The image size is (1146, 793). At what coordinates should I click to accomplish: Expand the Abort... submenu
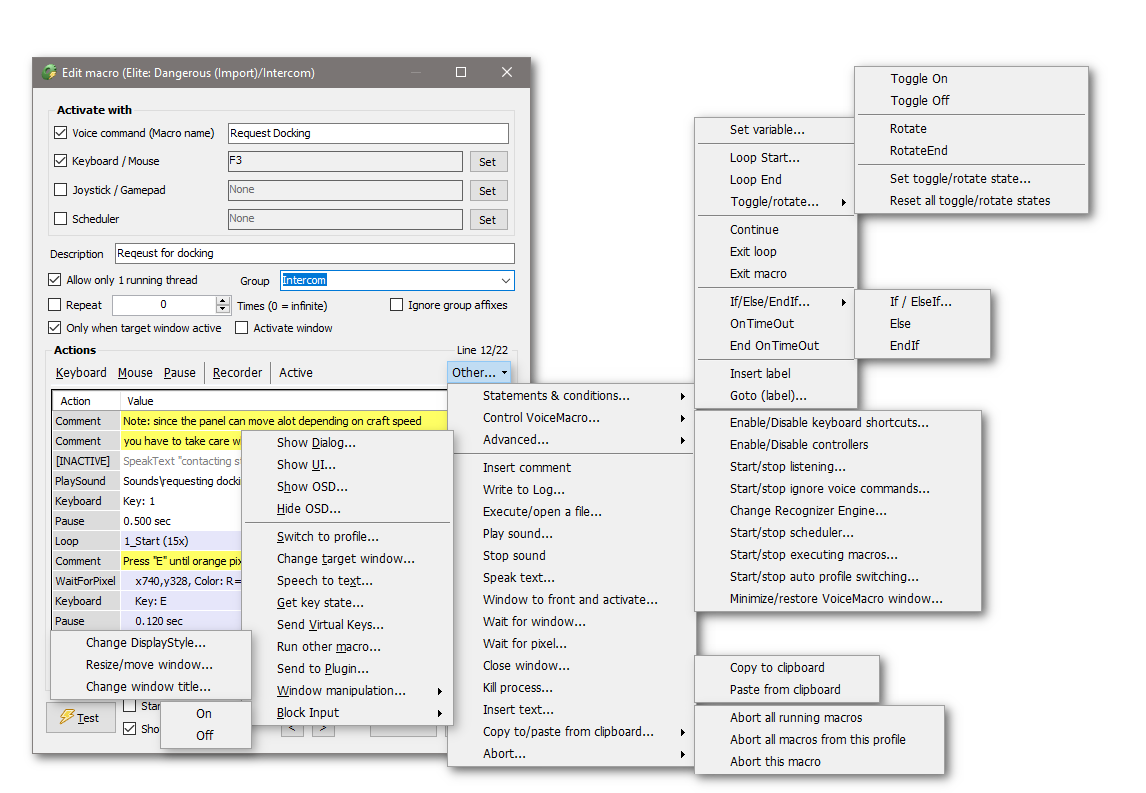570,754
